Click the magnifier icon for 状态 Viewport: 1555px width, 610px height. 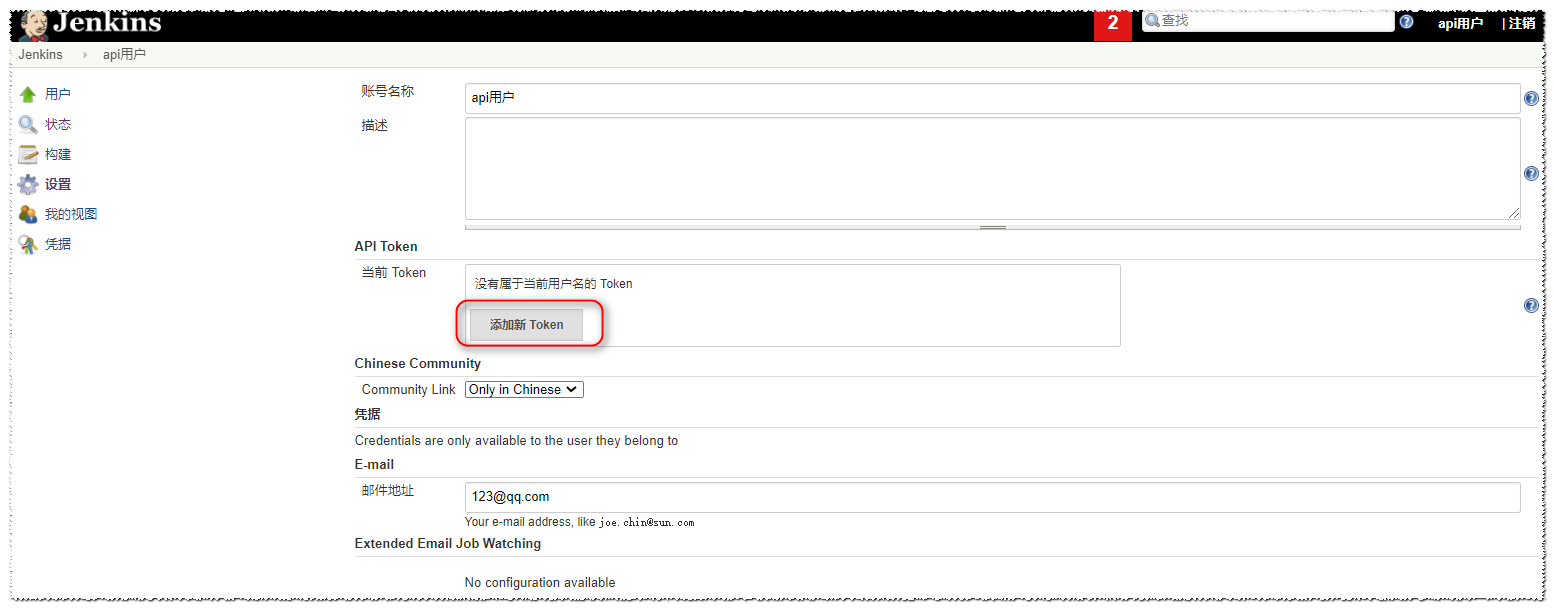point(28,125)
